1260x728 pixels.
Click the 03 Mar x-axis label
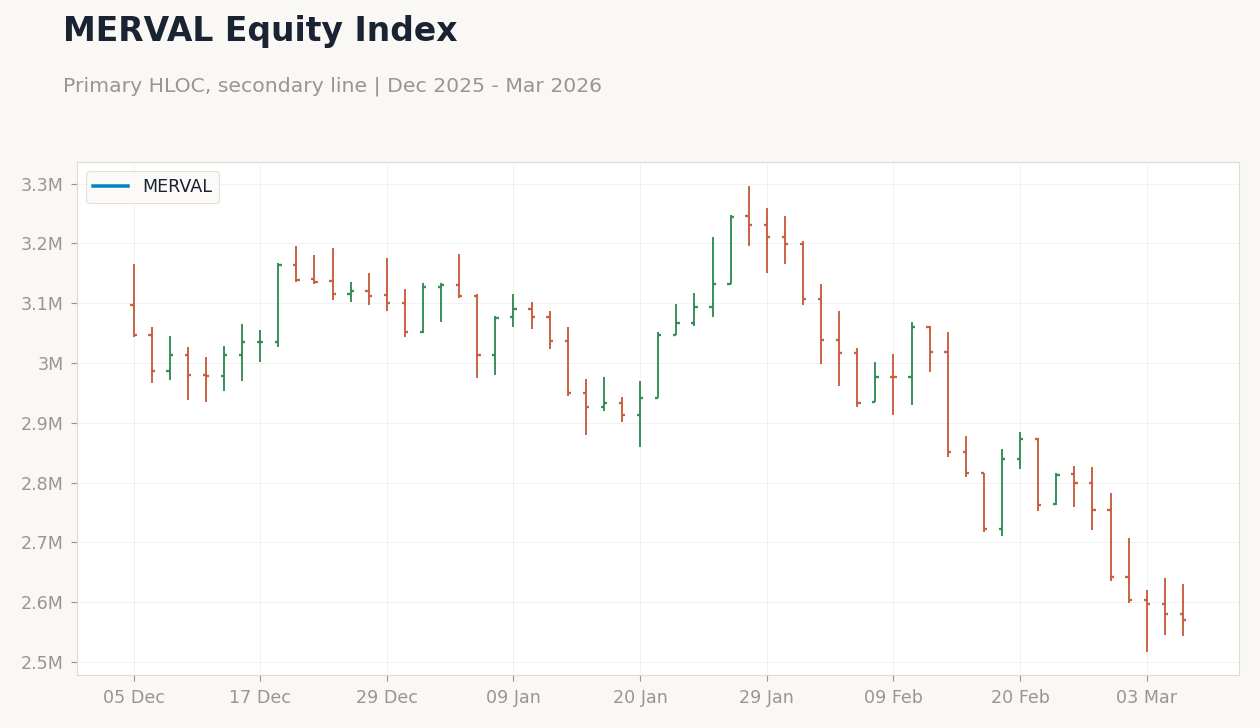click(x=1147, y=698)
